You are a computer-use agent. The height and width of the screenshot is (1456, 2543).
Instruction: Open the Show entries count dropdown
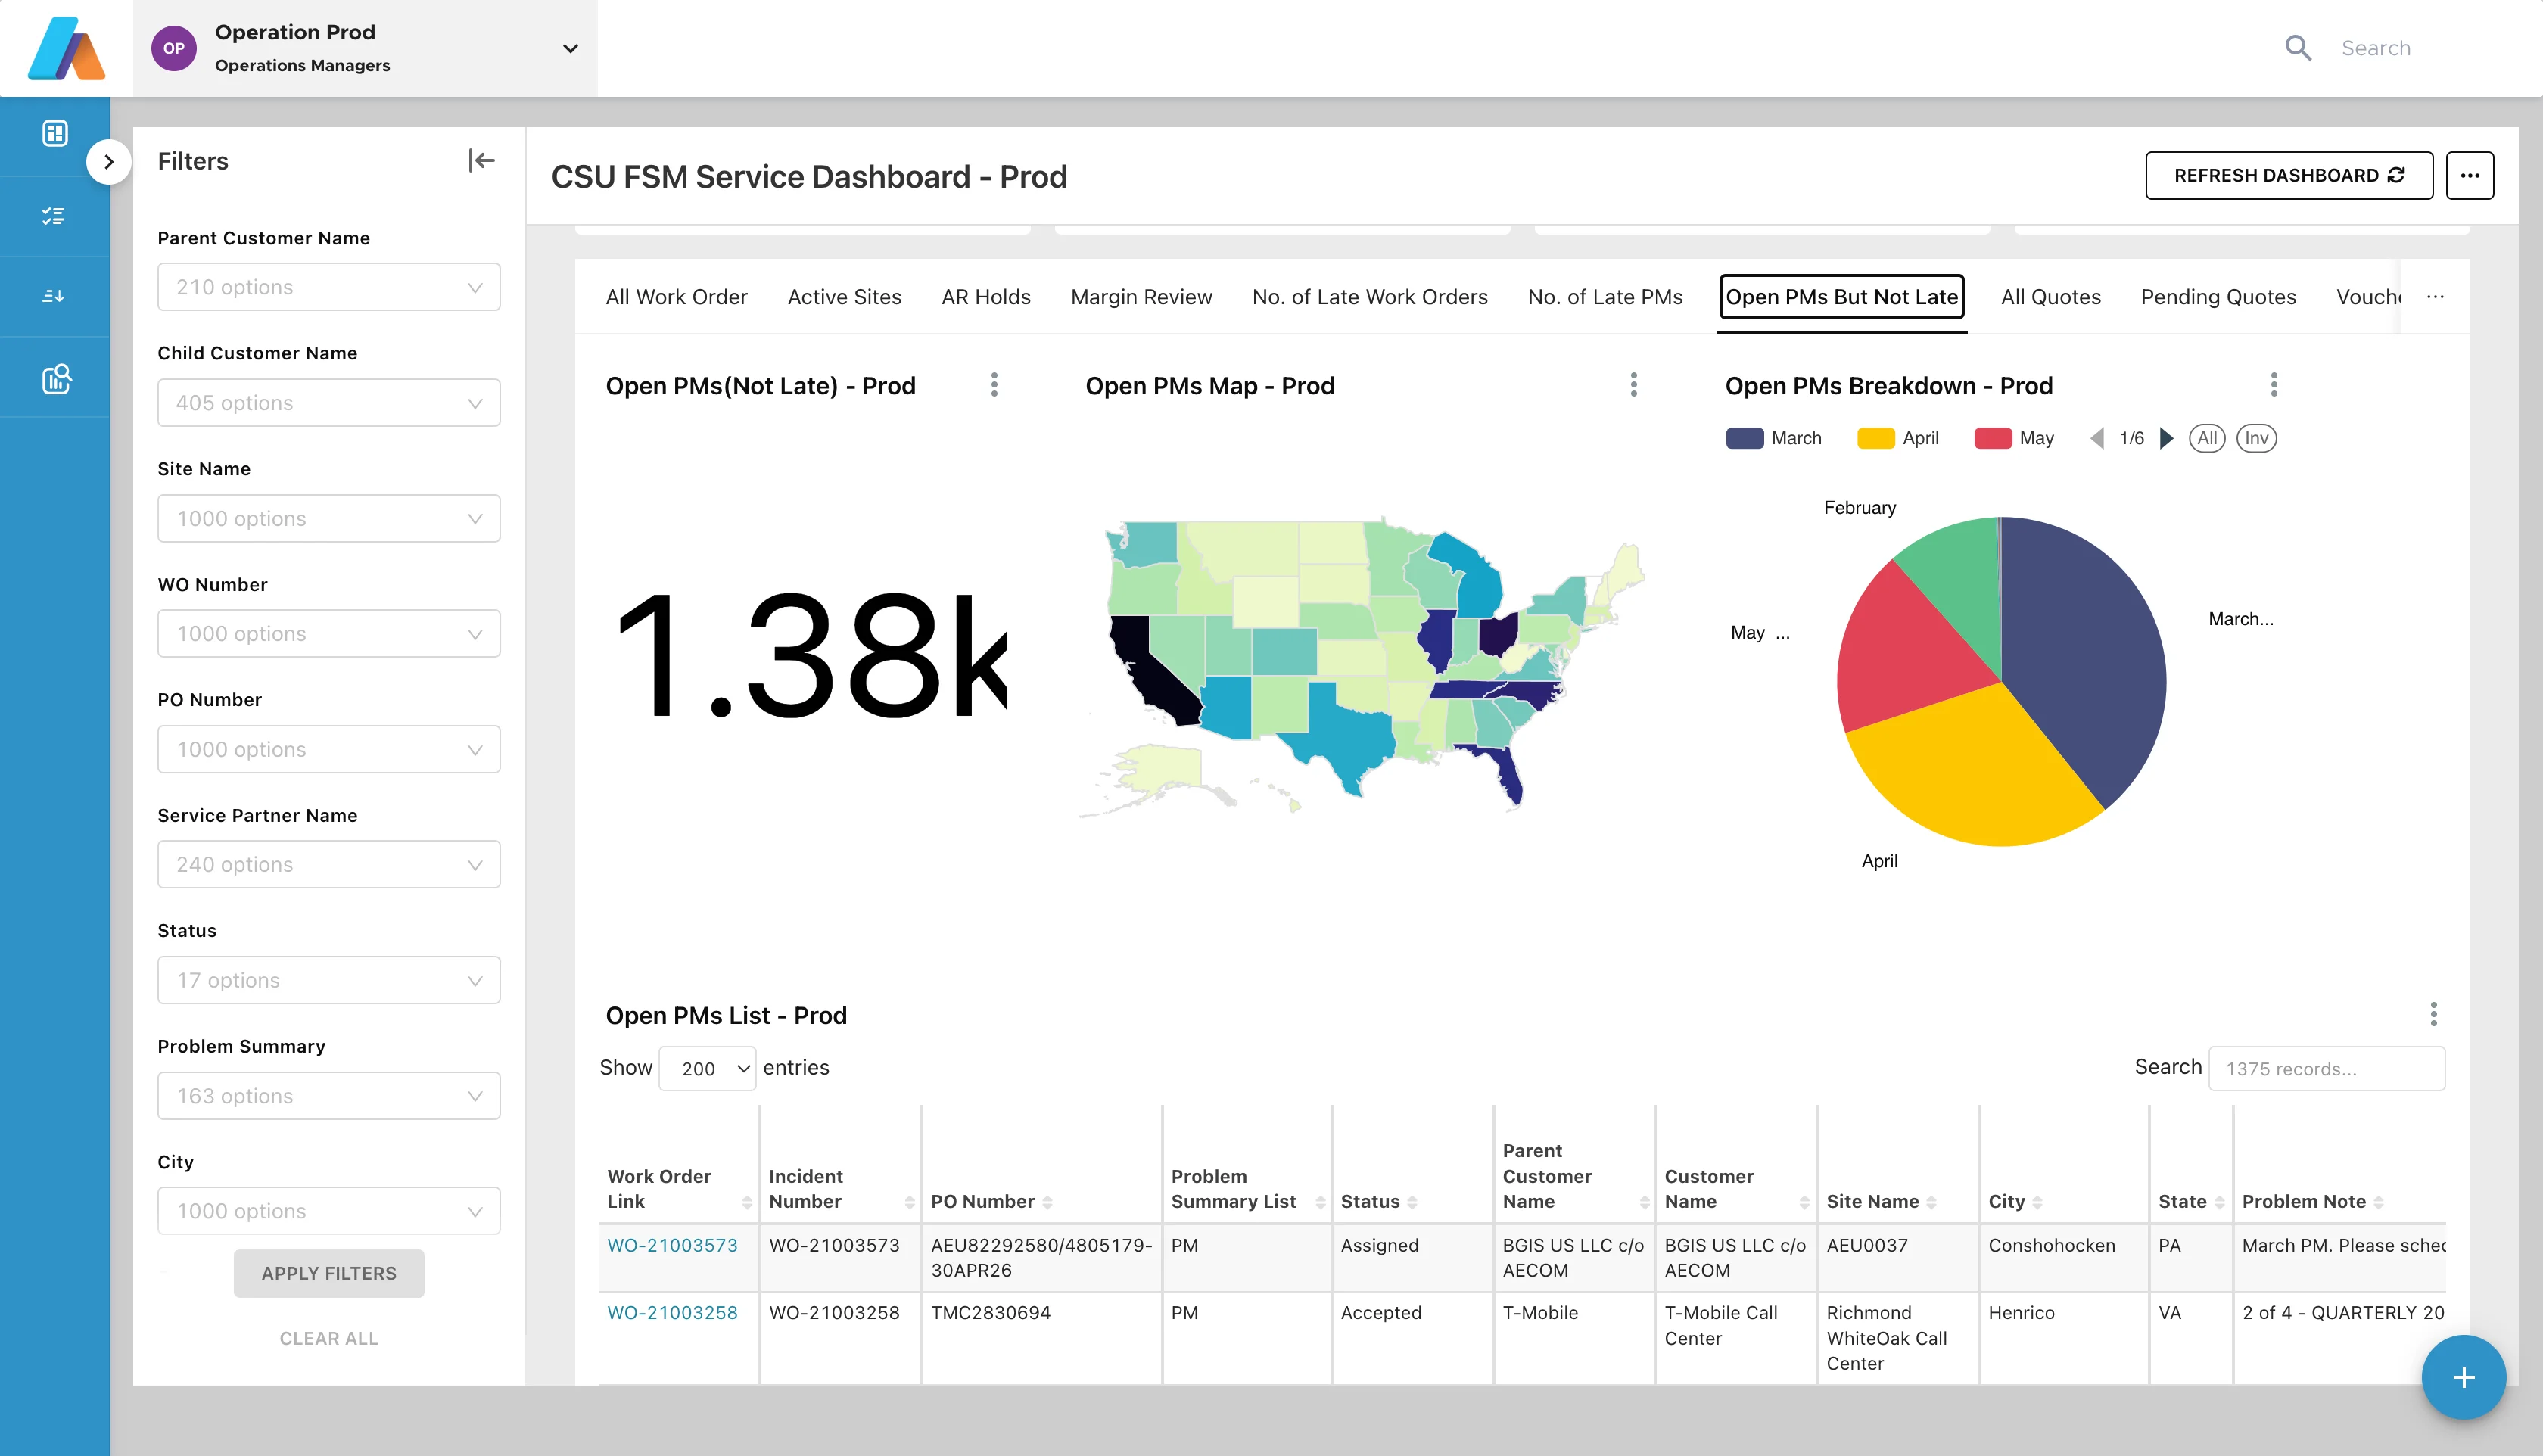707,1068
